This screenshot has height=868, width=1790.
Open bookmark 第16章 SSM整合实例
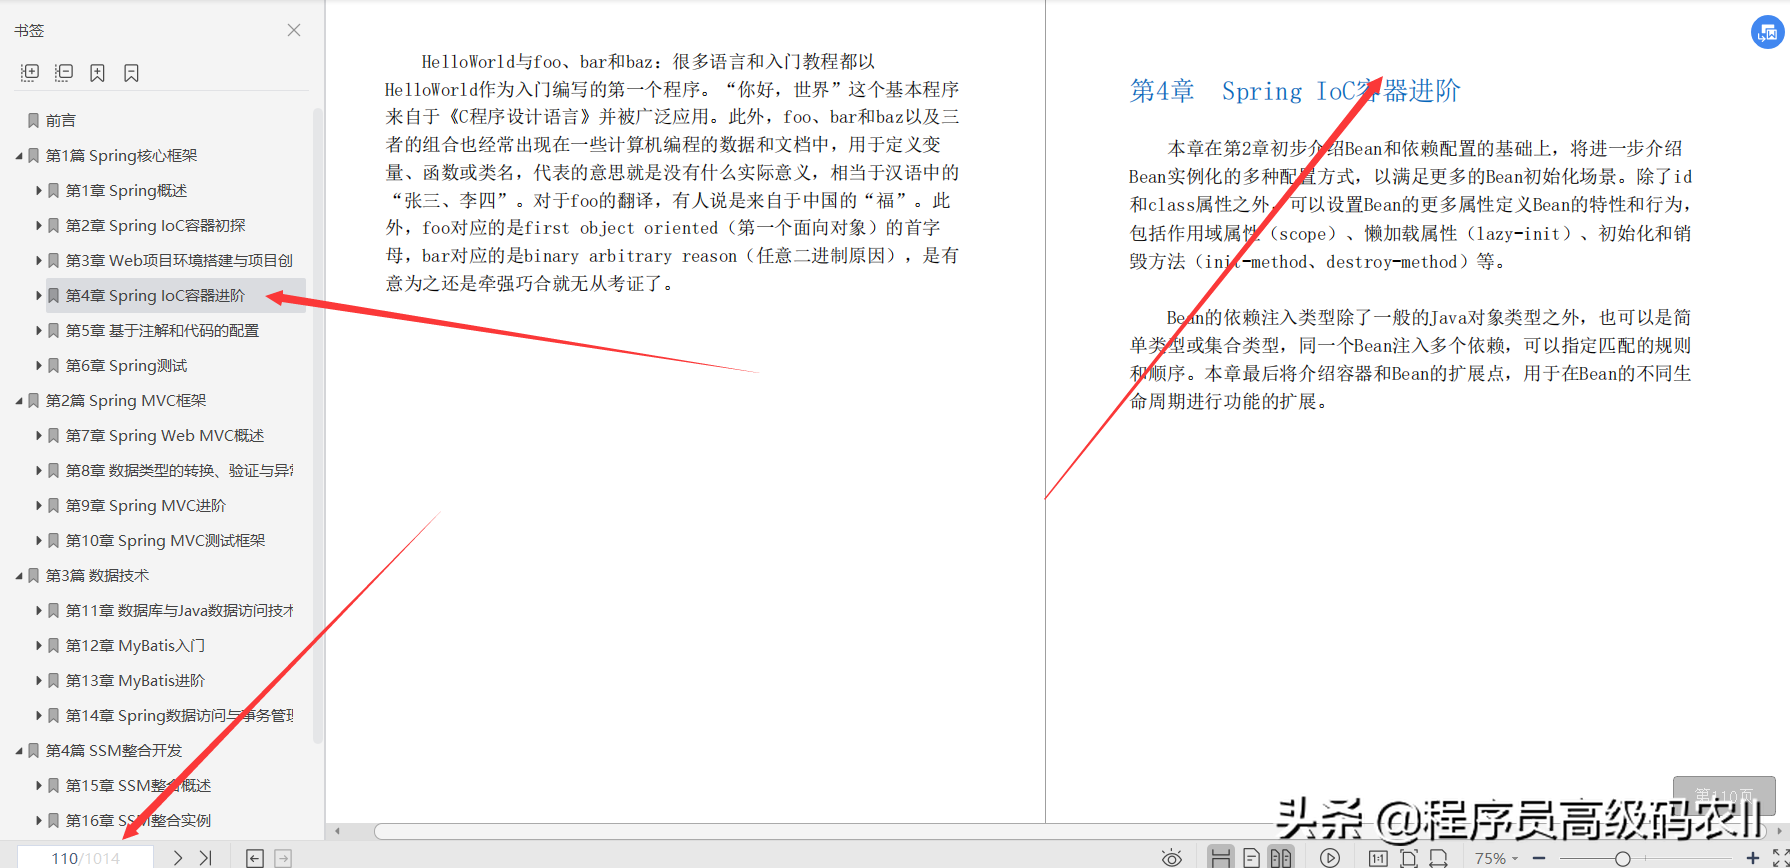point(138,820)
